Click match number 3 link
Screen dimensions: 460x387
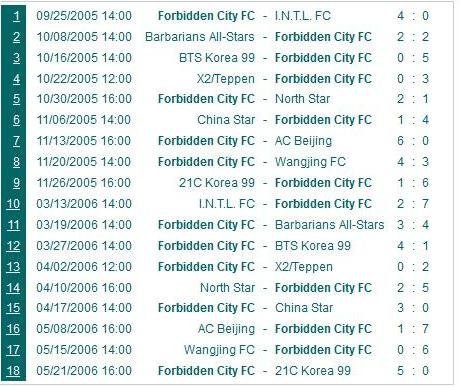click(x=16, y=58)
